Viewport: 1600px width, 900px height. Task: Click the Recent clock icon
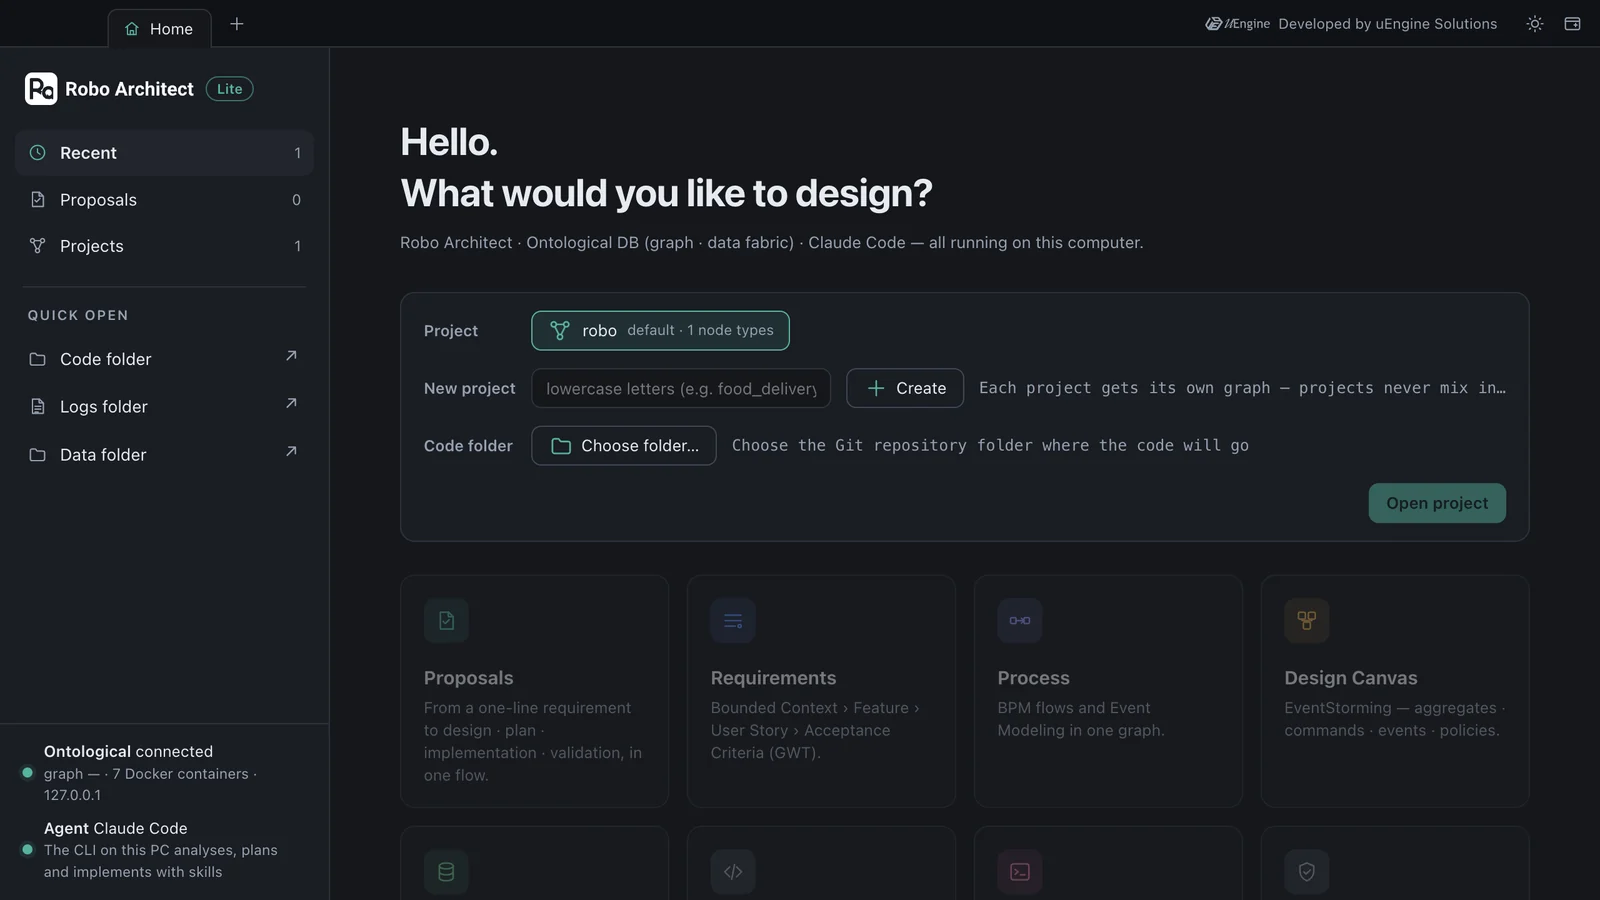coord(38,153)
